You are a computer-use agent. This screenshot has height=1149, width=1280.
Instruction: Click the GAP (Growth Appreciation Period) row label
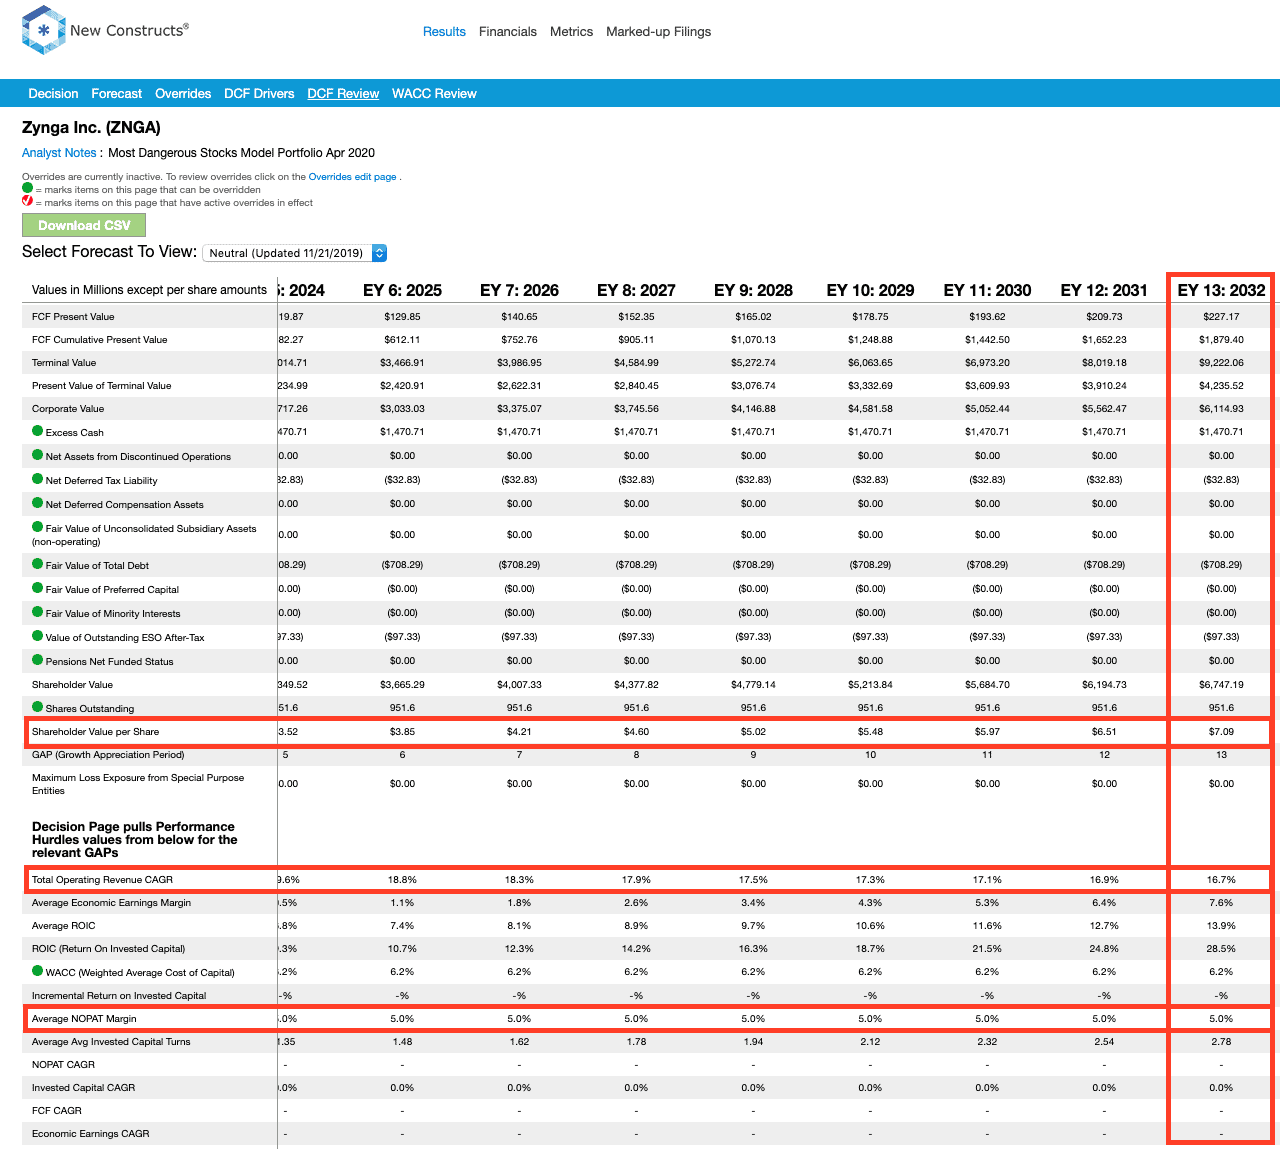click(x=108, y=755)
